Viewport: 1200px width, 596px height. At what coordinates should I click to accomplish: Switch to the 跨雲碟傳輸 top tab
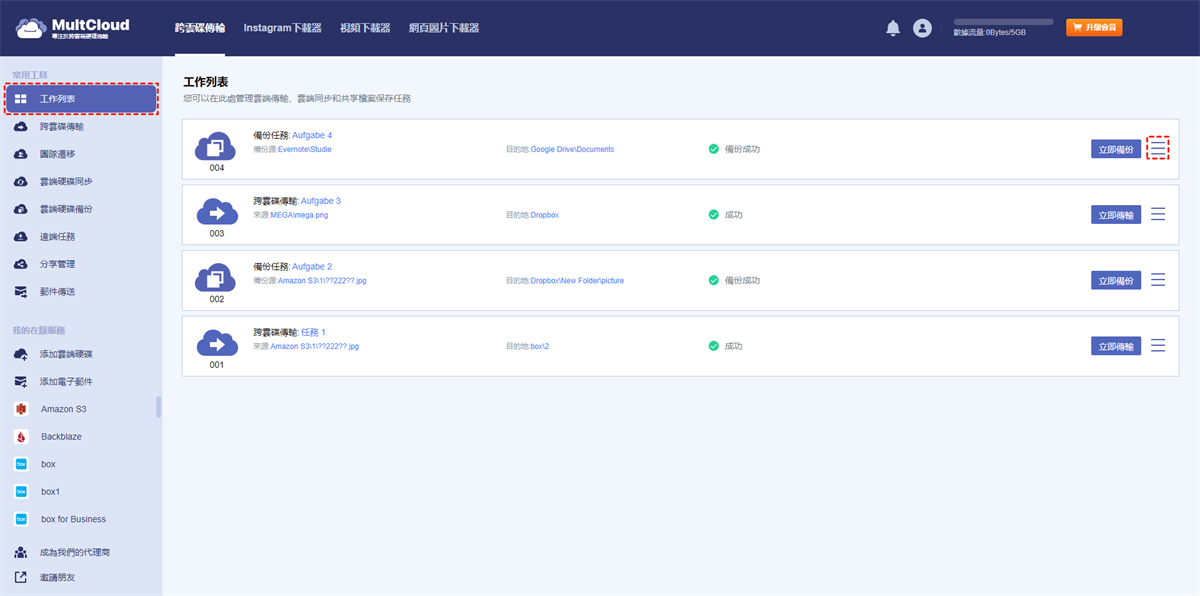click(x=200, y=28)
